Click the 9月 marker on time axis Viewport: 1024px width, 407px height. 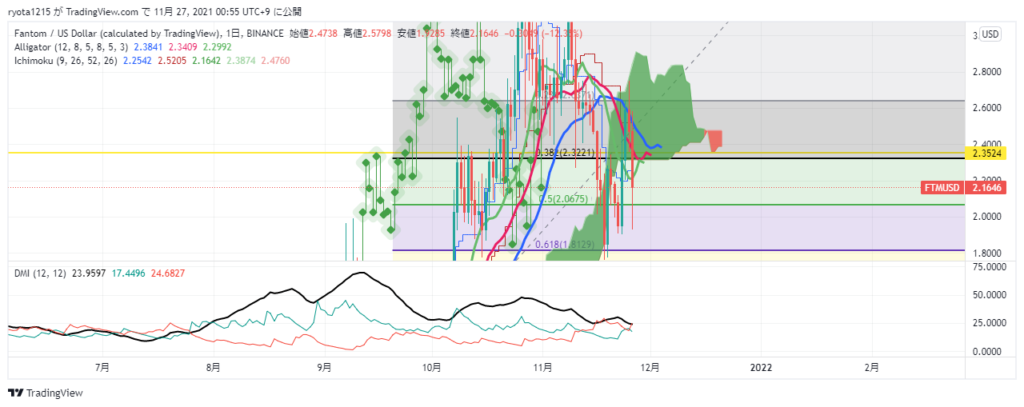click(323, 367)
